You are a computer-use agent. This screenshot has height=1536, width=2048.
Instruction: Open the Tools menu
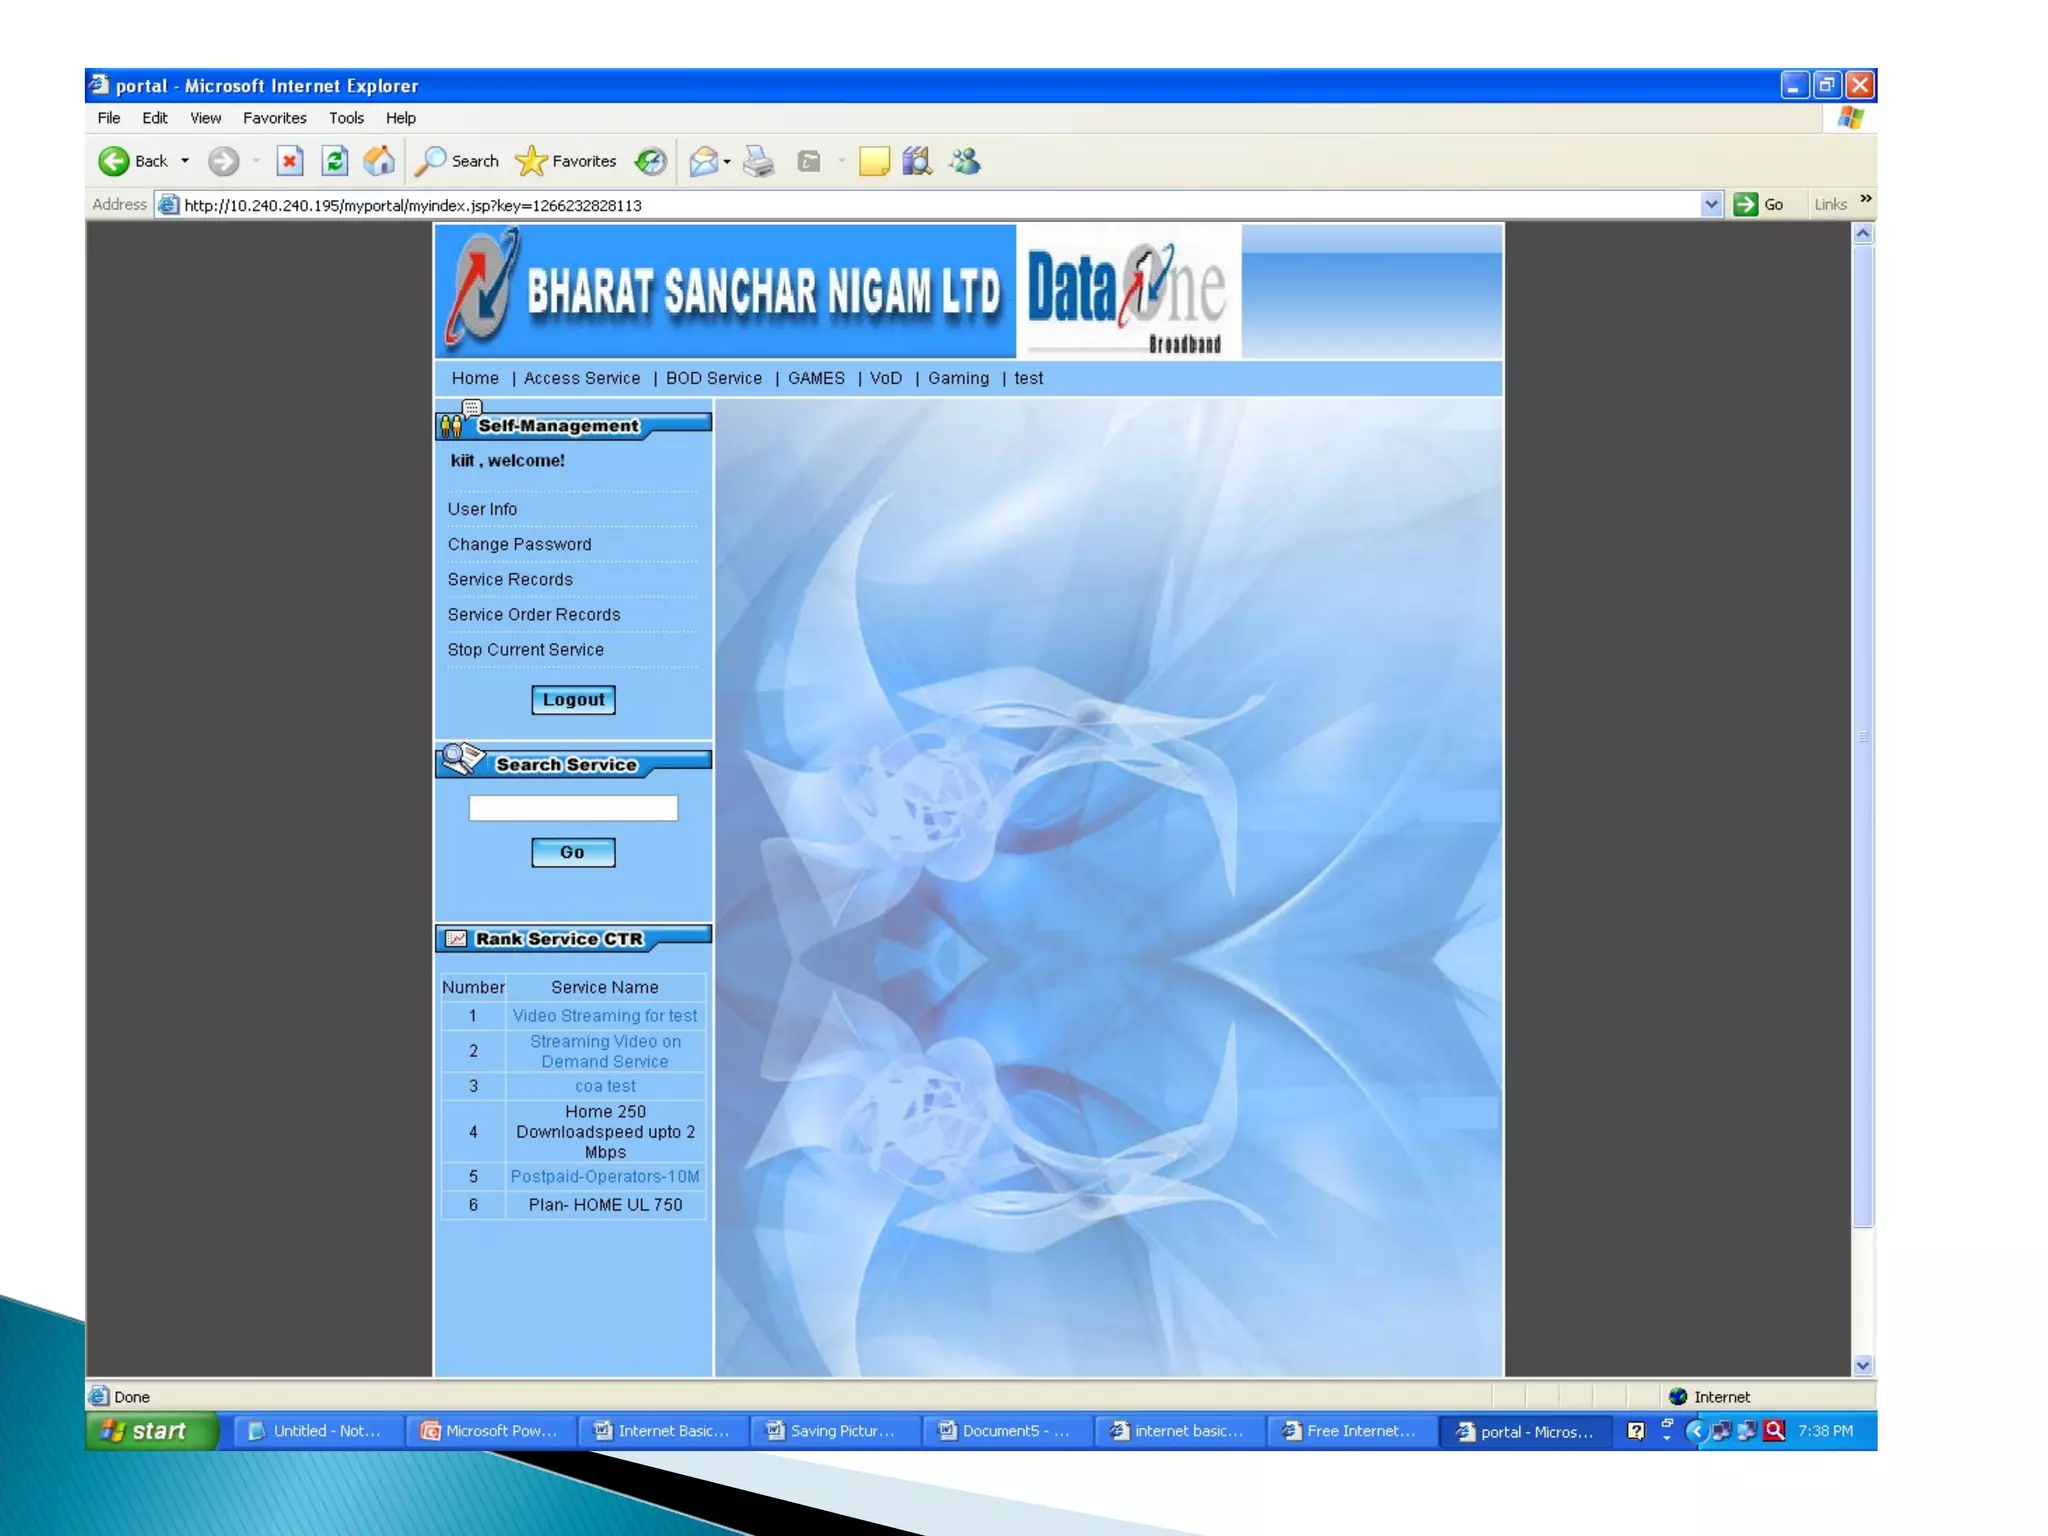[346, 118]
